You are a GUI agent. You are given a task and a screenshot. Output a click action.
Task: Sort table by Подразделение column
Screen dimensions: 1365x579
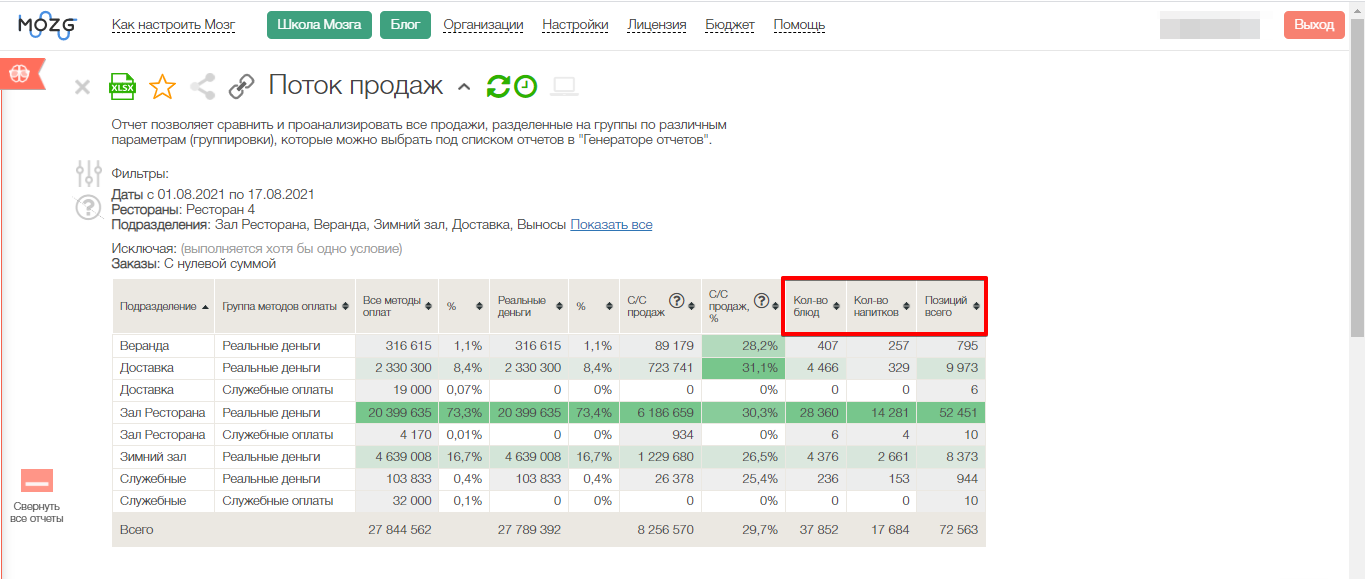click(x=164, y=306)
